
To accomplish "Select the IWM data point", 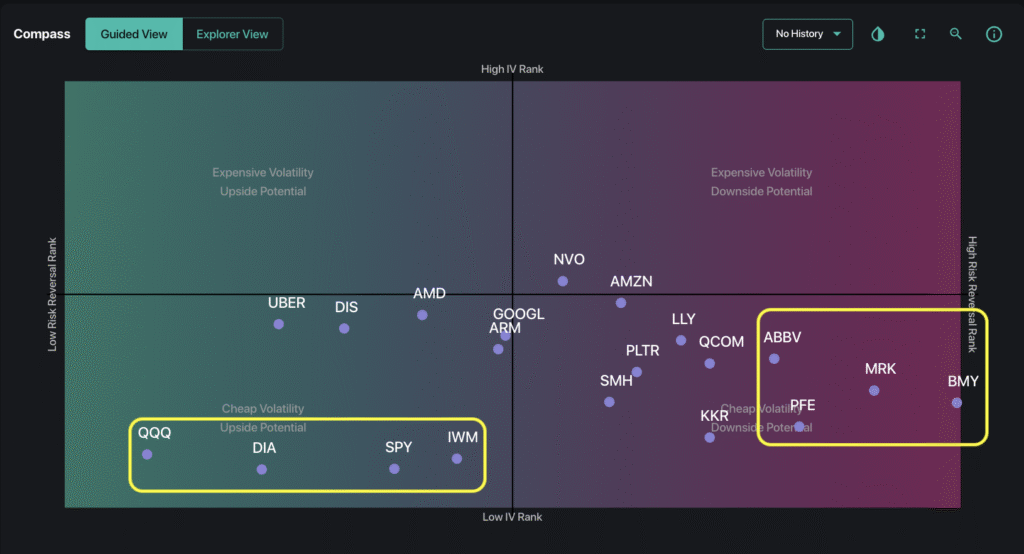I will [x=457, y=459].
